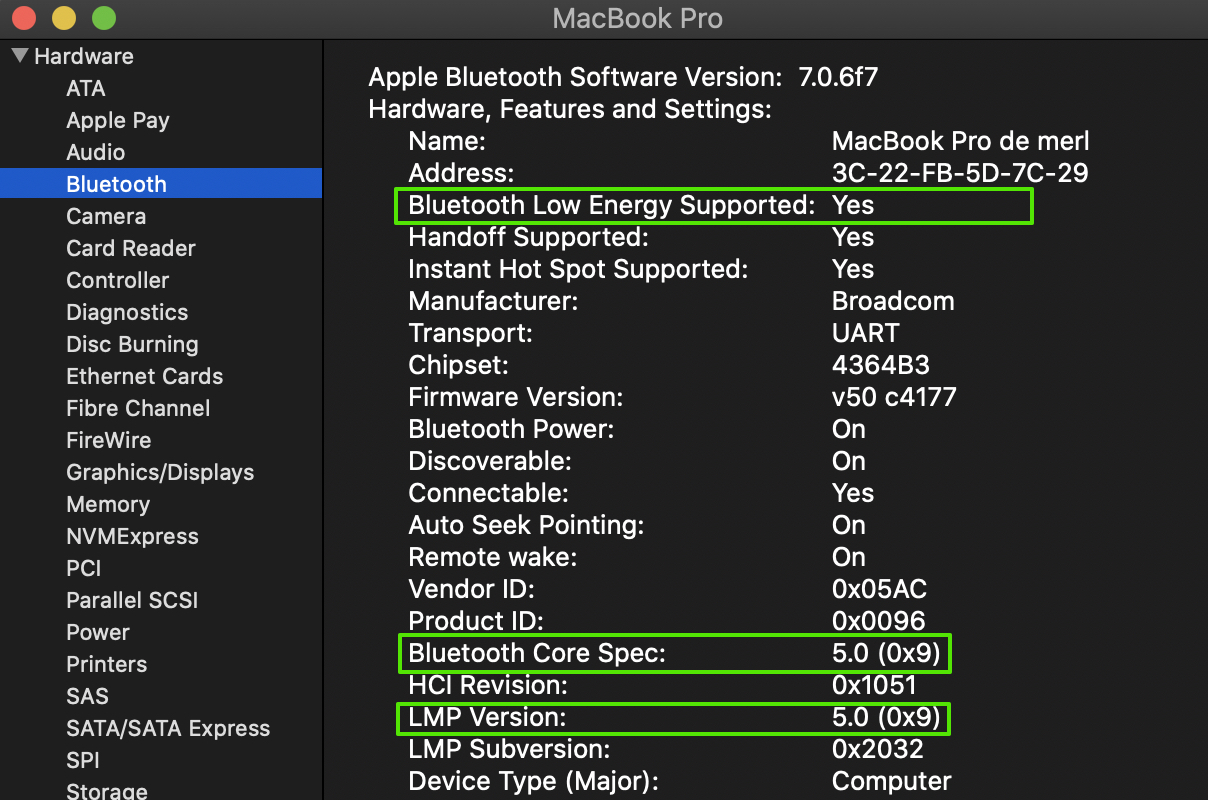The width and height of the screenshot is (1208, 800).
Task: Open Disc Burning category
Action: pos(132,344)
